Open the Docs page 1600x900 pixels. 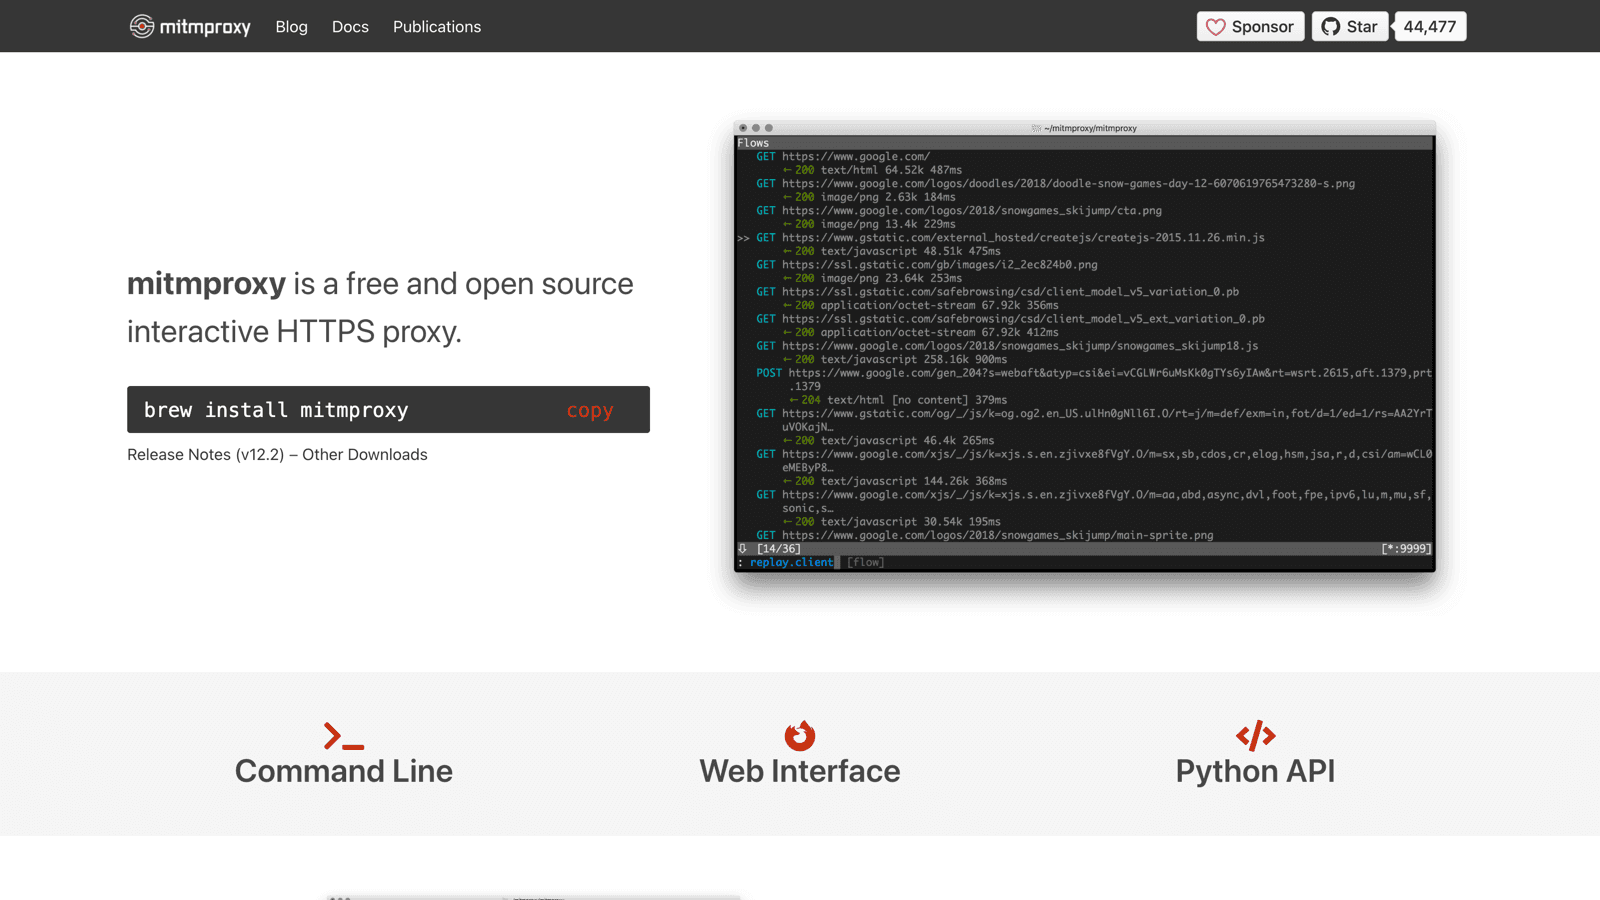350,27
